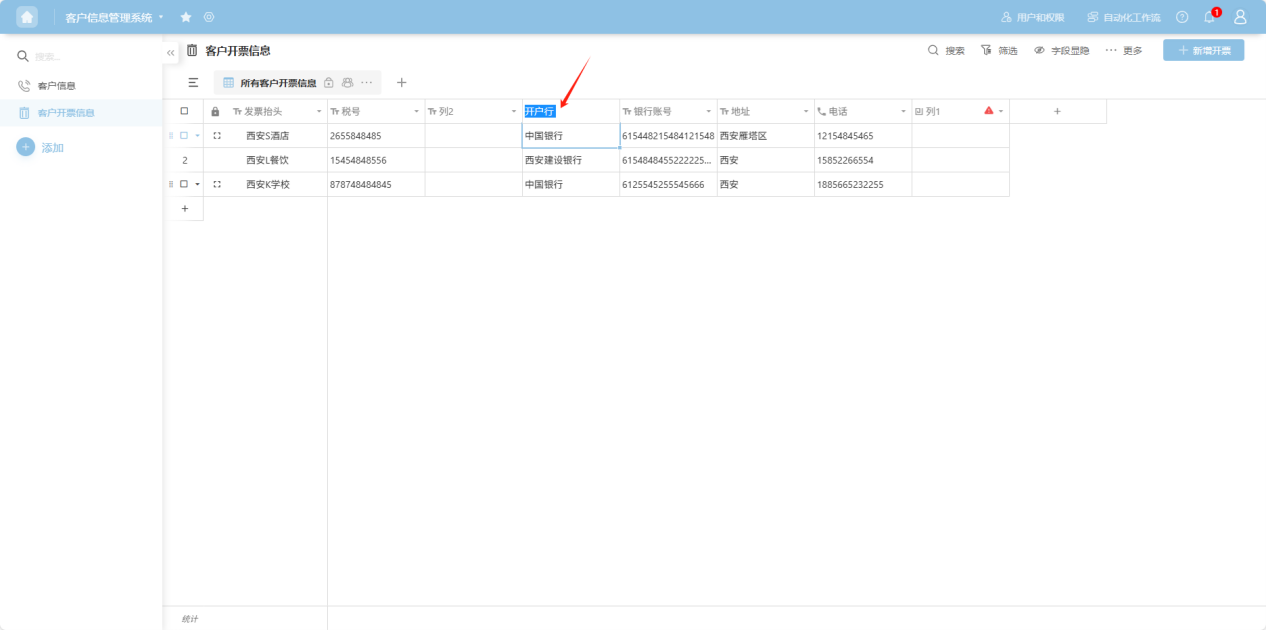Star the 客户信息管理系统 app as favorite
1266x630 pixels.
point(186,17)
